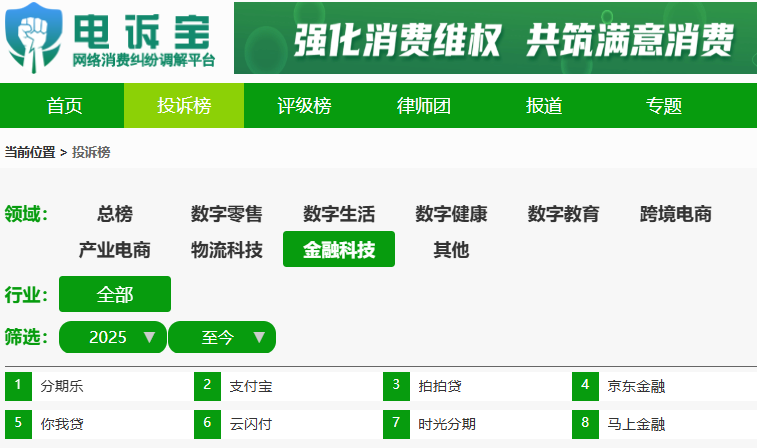Open the 评级榜 nav tab
The image size is (757, 448).
pos(304,106)
